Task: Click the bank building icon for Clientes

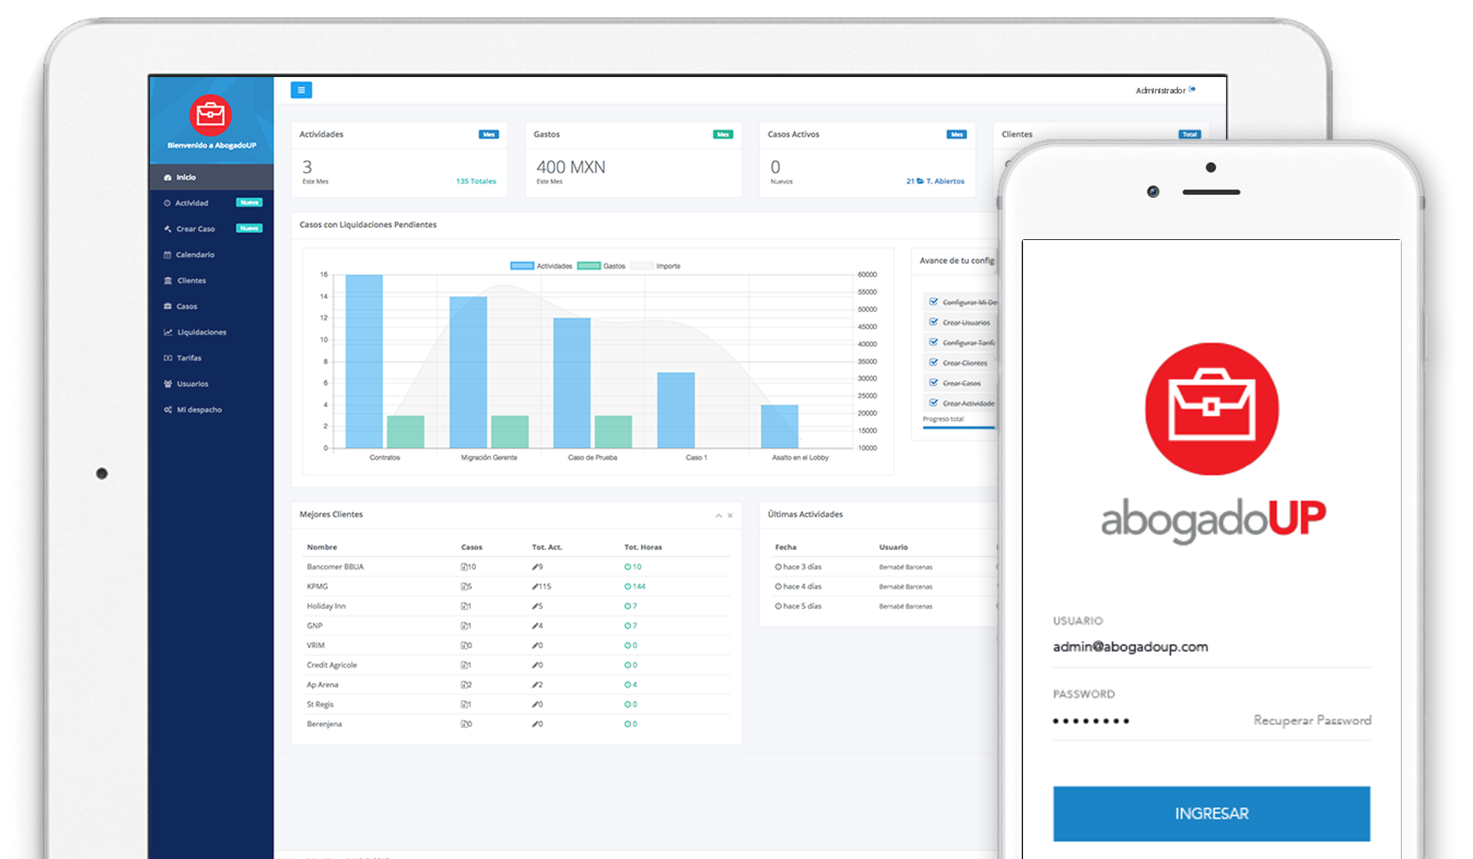Action: coord(167,281)
